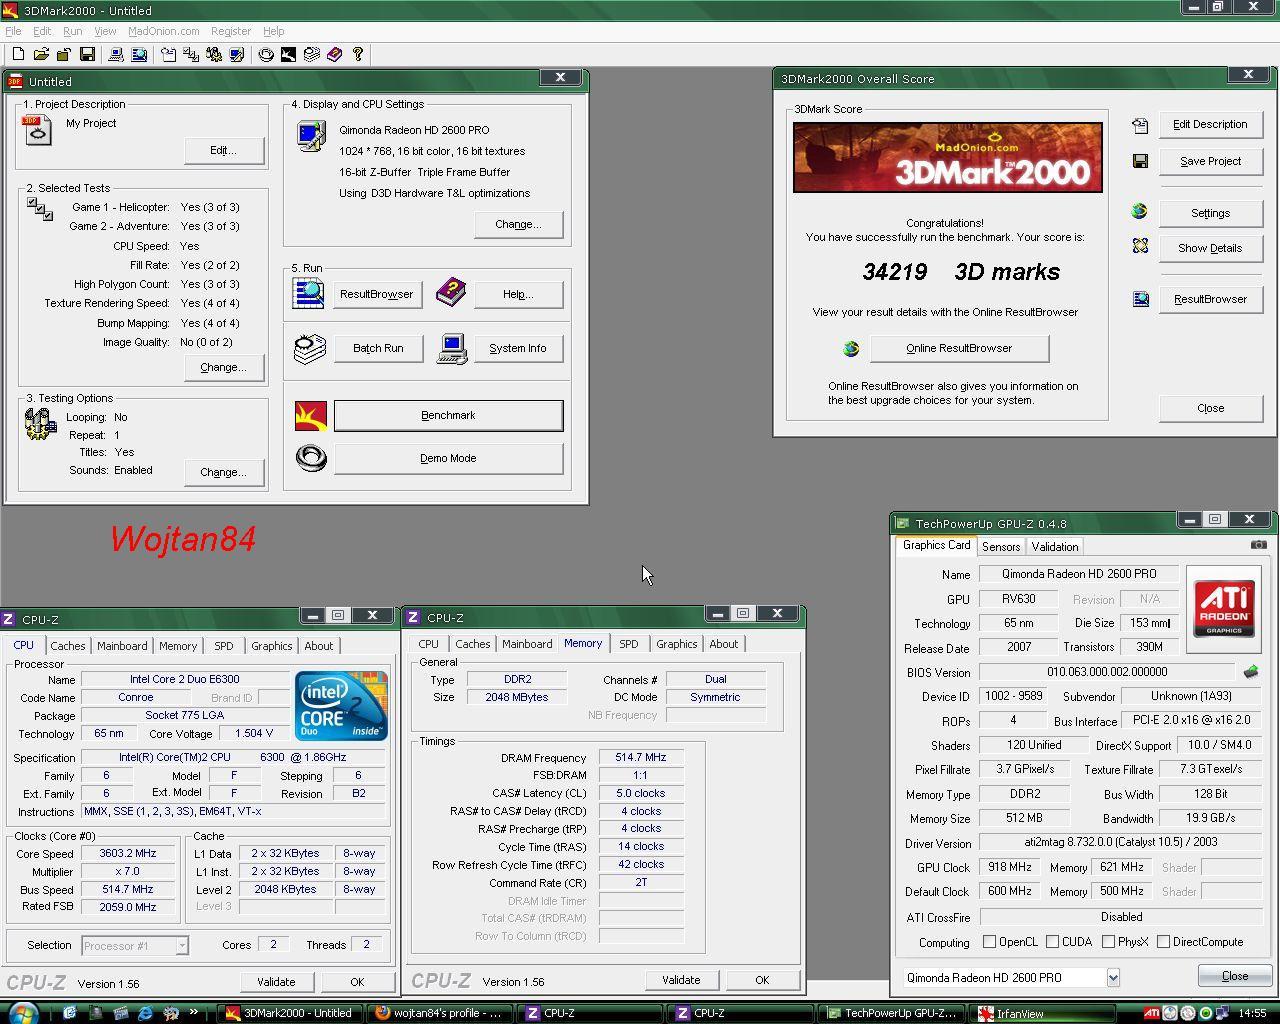1280x1024 pixels.
Task: Switch to the Validation tab in GPU-Z
Action: (1055, 547)
